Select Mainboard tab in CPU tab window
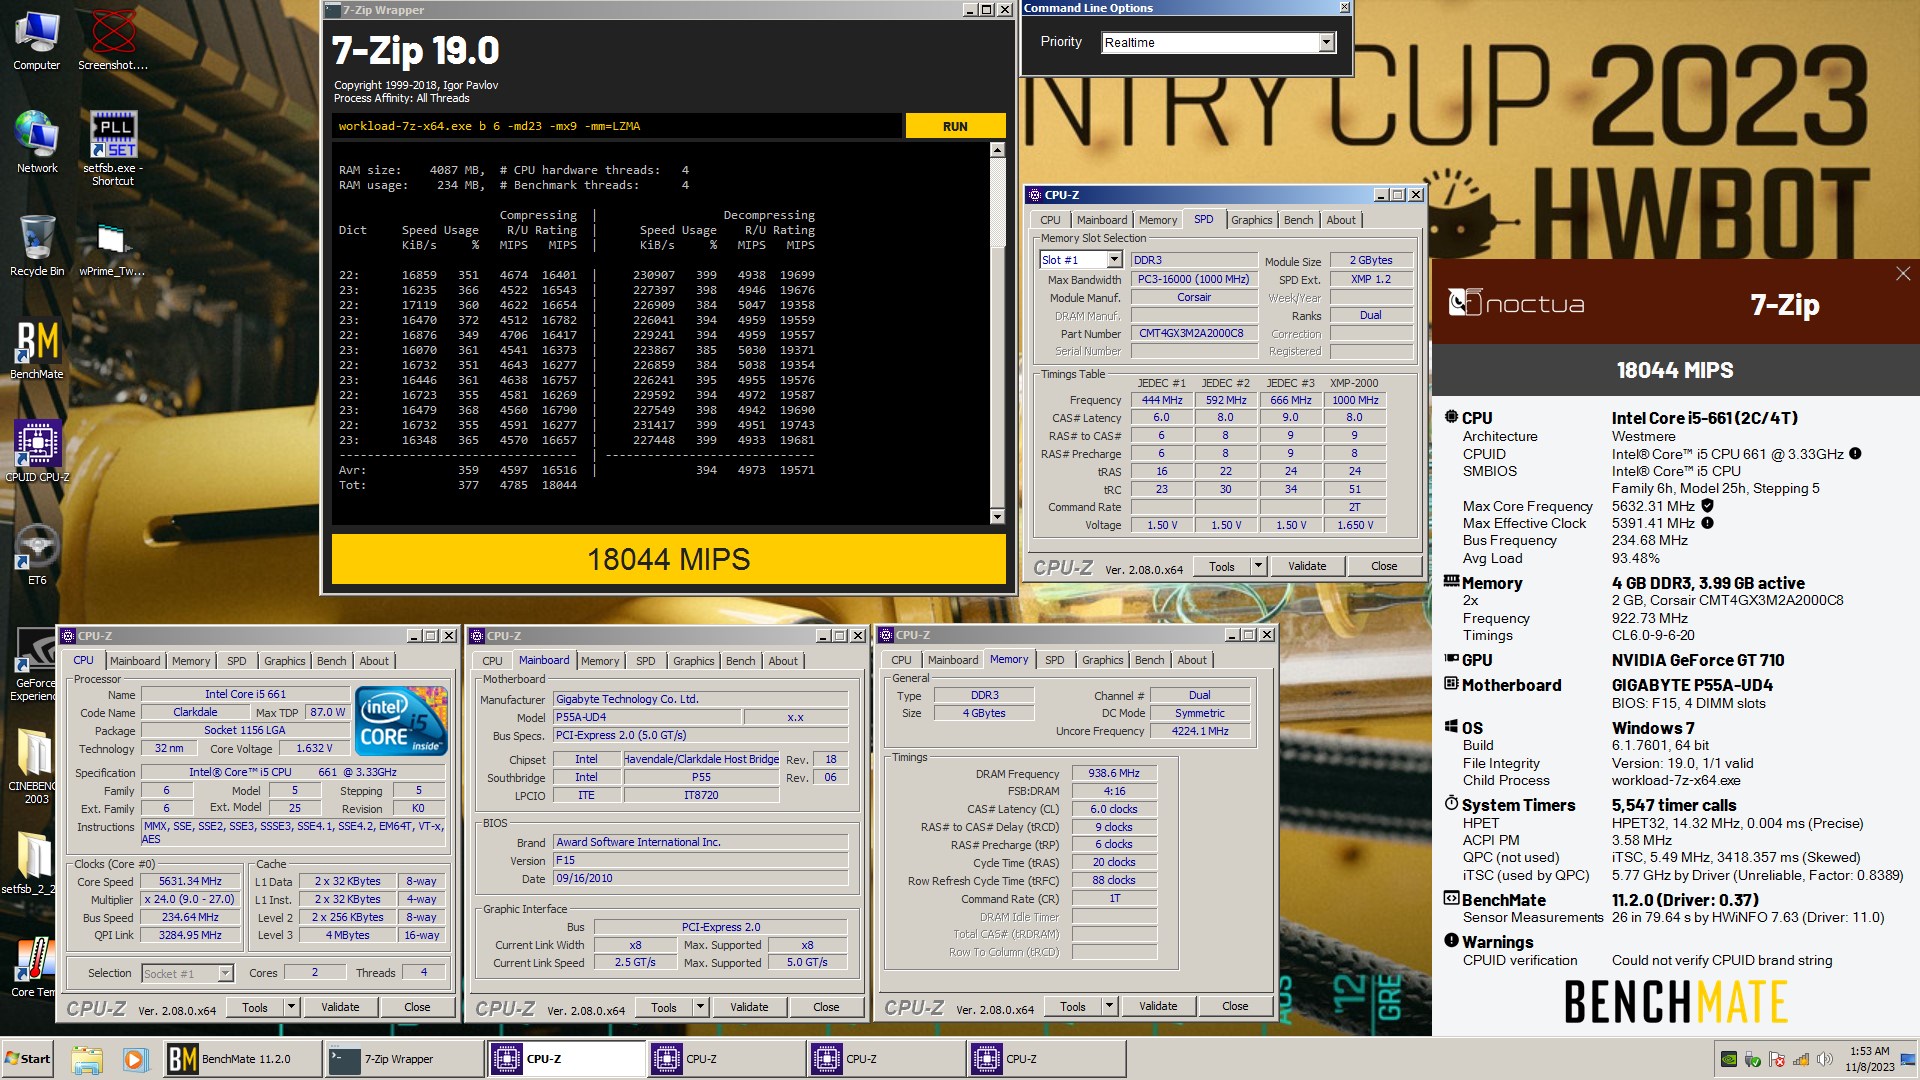Image resolution: width=1920 pixels, height=1080 pixels. [135, 661]
